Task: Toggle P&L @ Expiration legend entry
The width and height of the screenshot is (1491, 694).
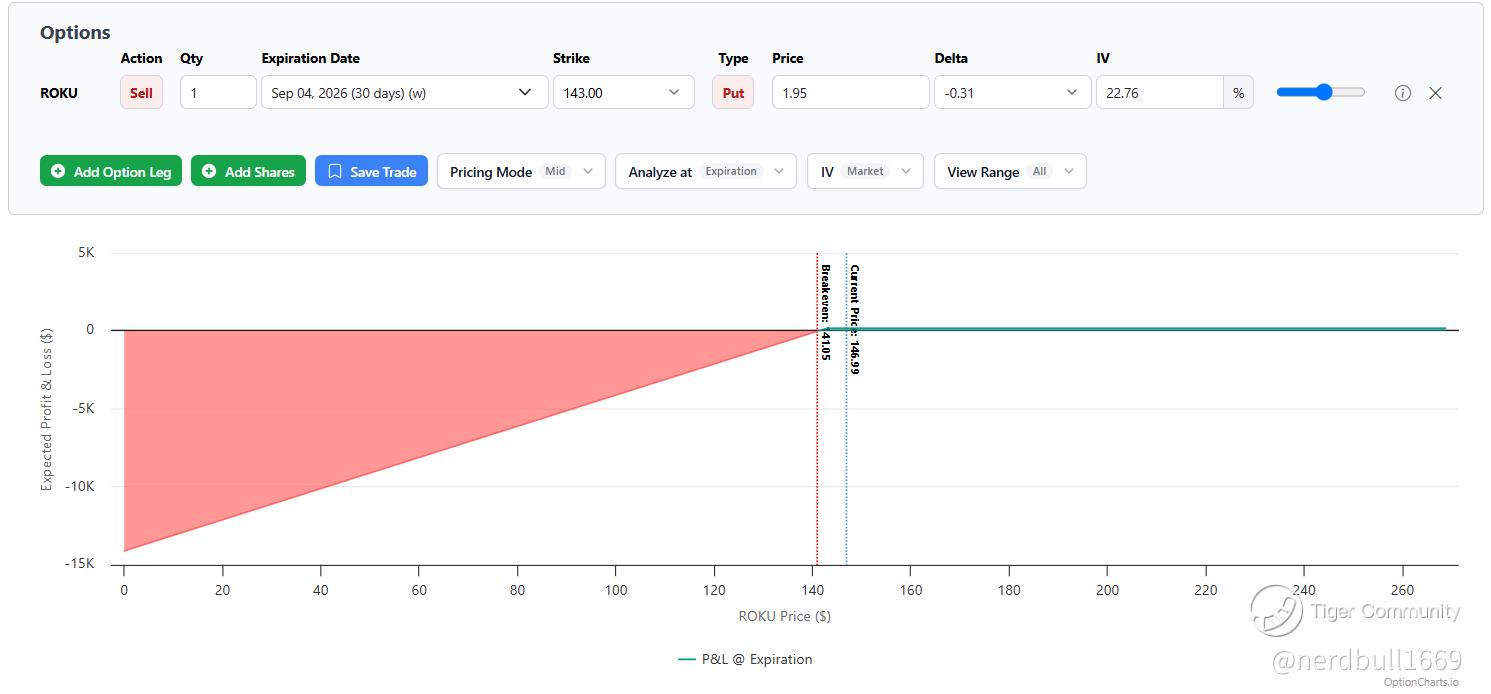Action: [745, 659]
